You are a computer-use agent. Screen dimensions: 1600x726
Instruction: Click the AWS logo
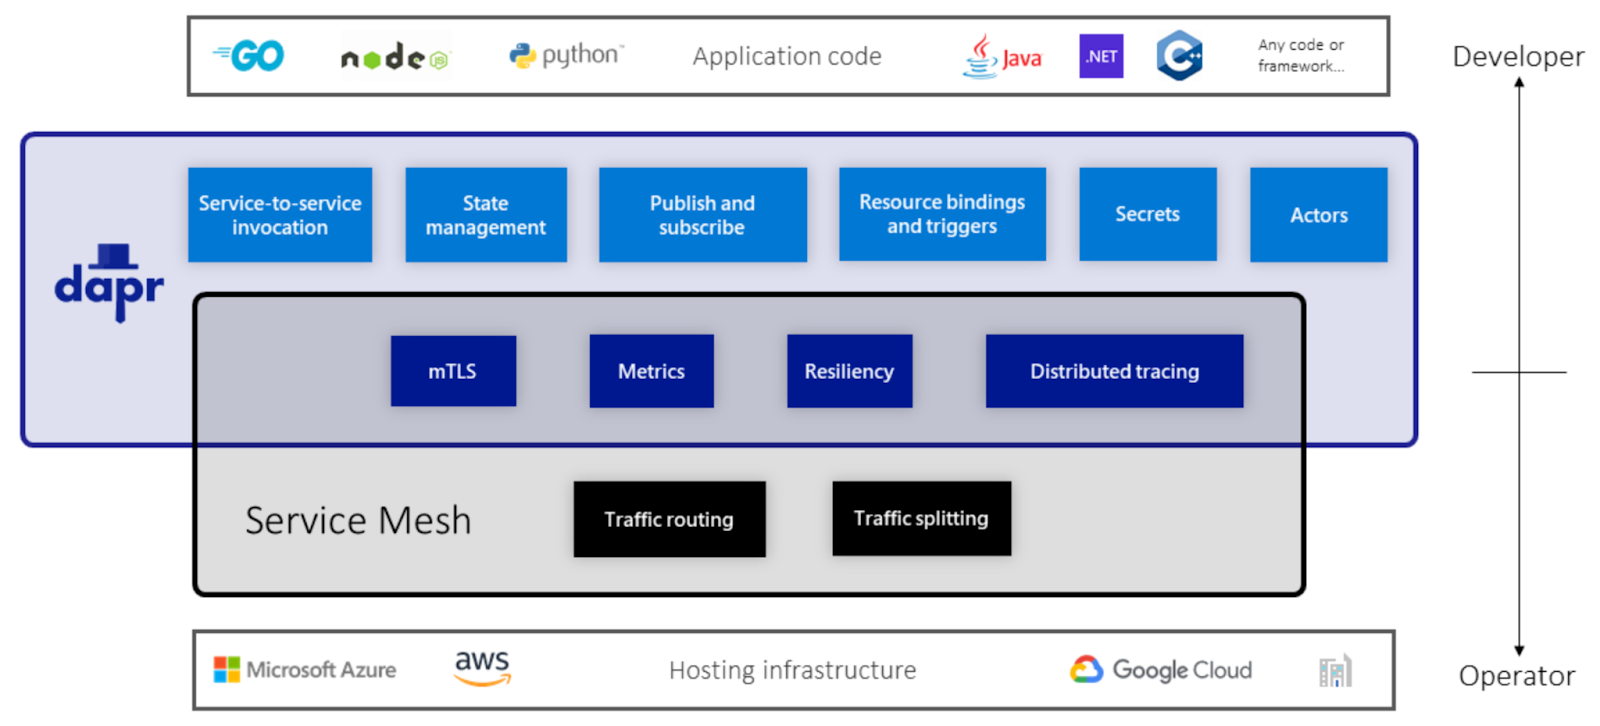click(482, 668)
